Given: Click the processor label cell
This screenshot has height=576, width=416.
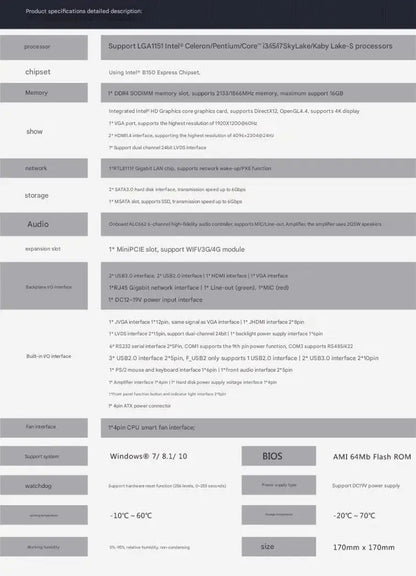Looking at the screenshot, I should coord(44,47).
